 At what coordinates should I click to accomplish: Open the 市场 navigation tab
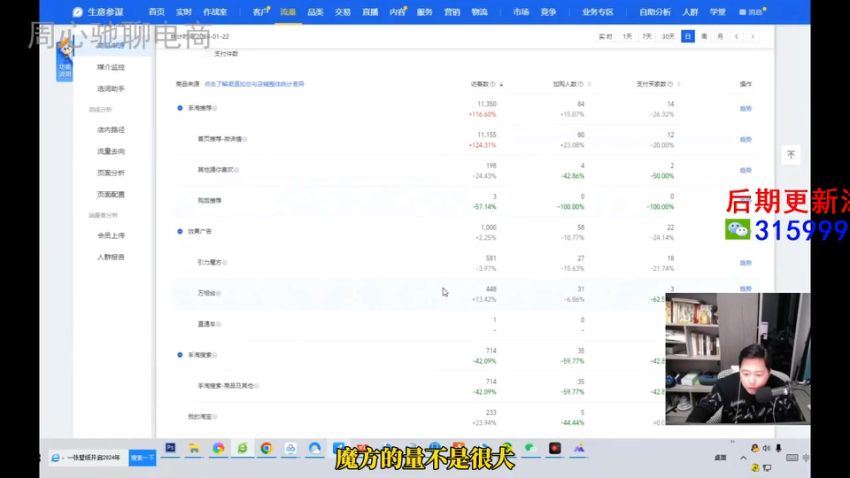click(521, 12)
